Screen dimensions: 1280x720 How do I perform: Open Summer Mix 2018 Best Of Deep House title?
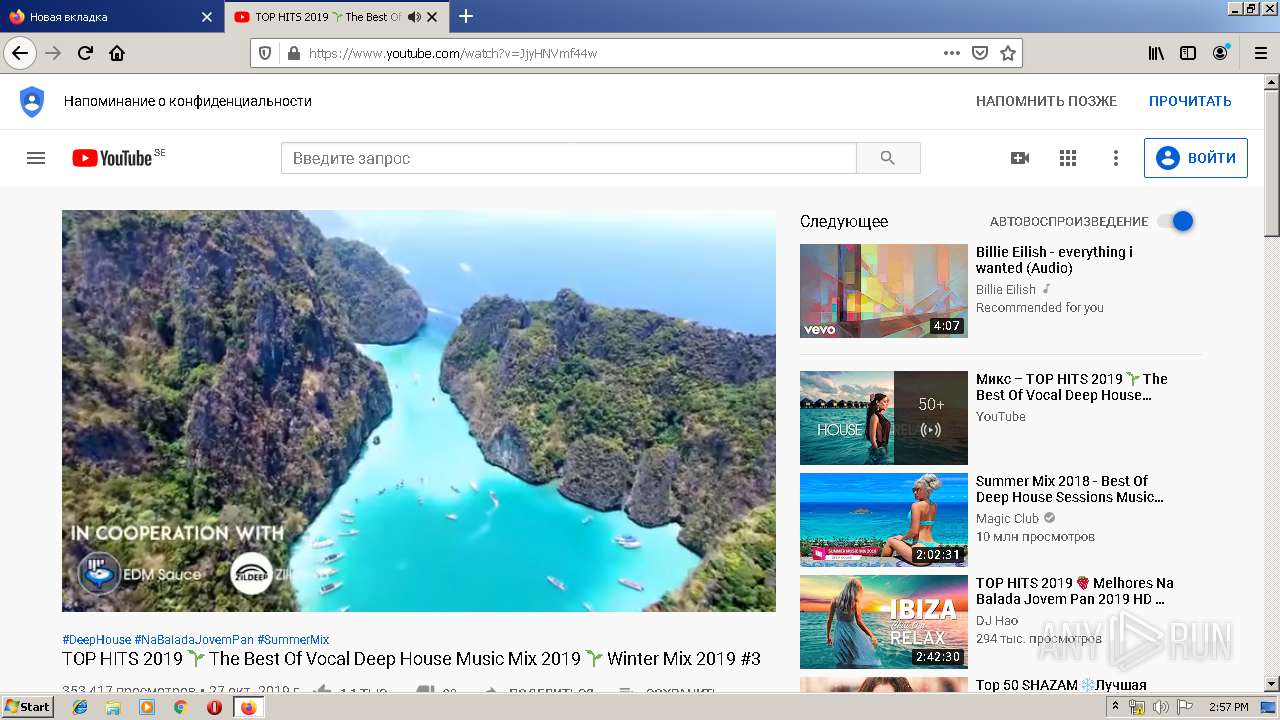click(1070, 489)
